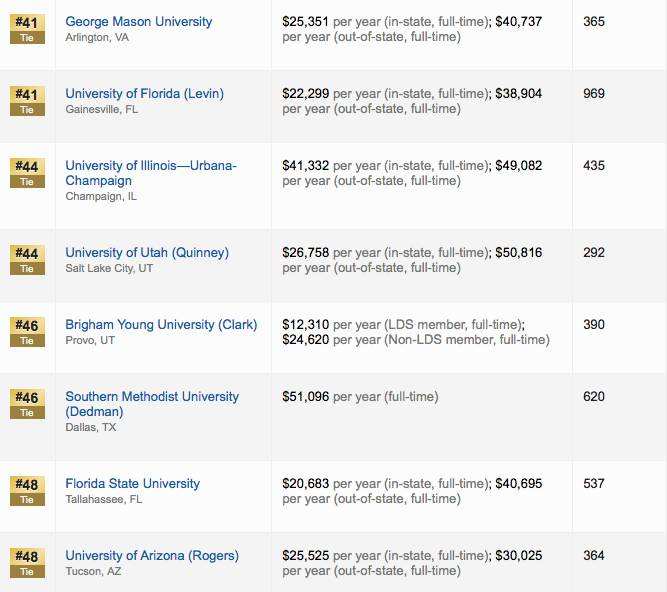Click University of Arizona's #48 Tie badge
This screenshot has height=592, width=667.
(x=27, y=563)
